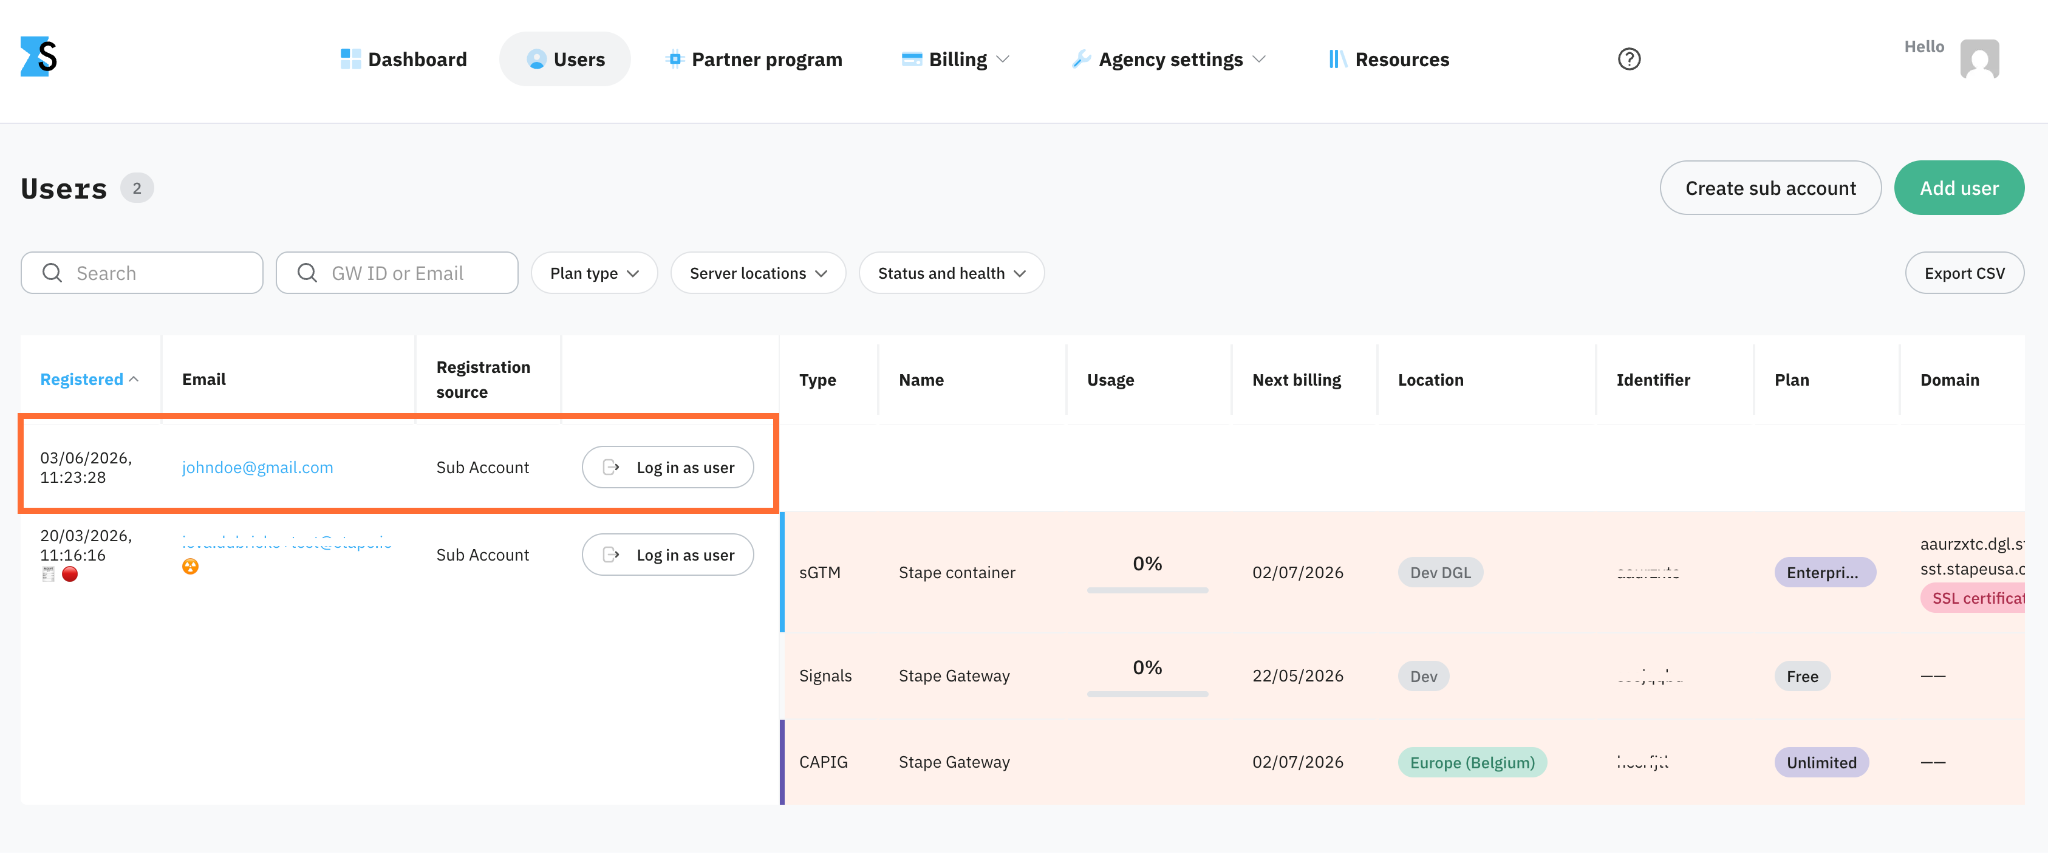The width and height of the screenshot is (2048, 853).
Task: Click the Add user button
Action: coord(1958,188)
